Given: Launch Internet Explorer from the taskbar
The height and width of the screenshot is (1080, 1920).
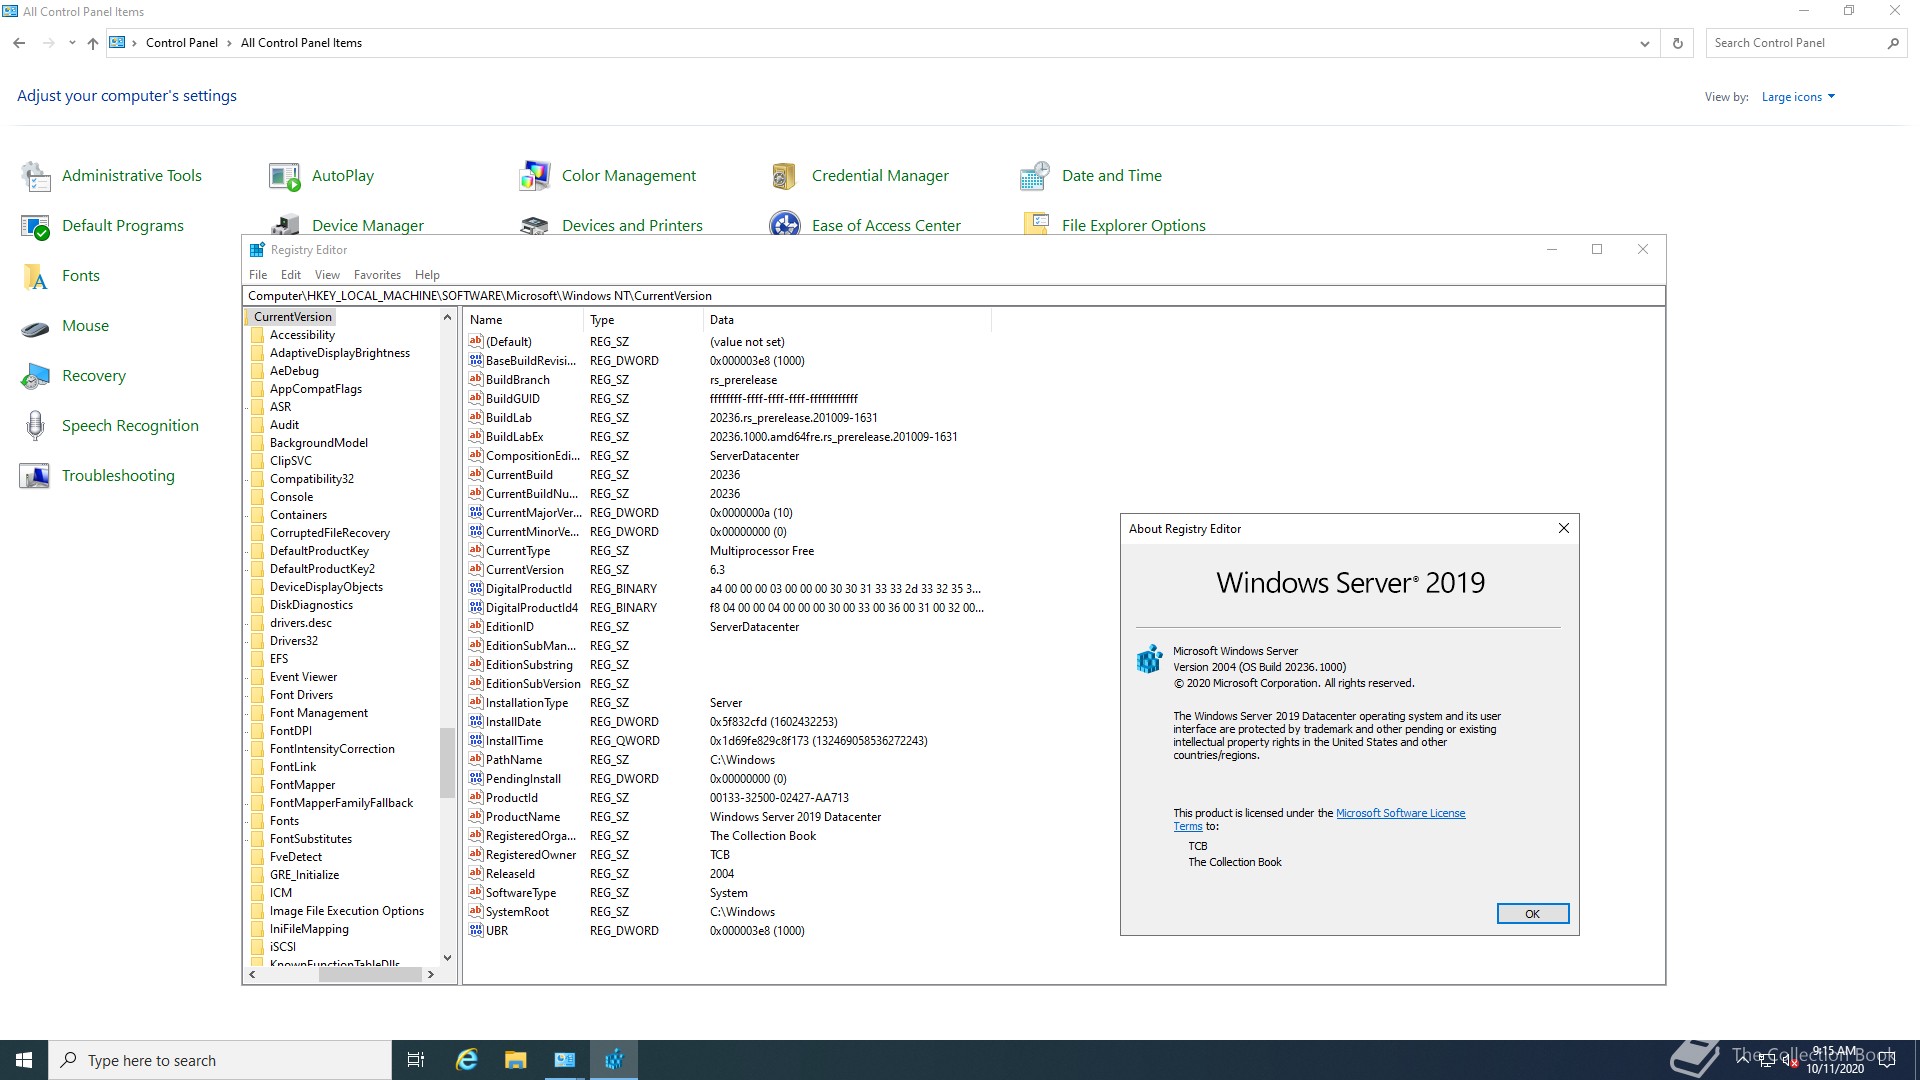Looking at the screenshot, I should click(466, 1060).
